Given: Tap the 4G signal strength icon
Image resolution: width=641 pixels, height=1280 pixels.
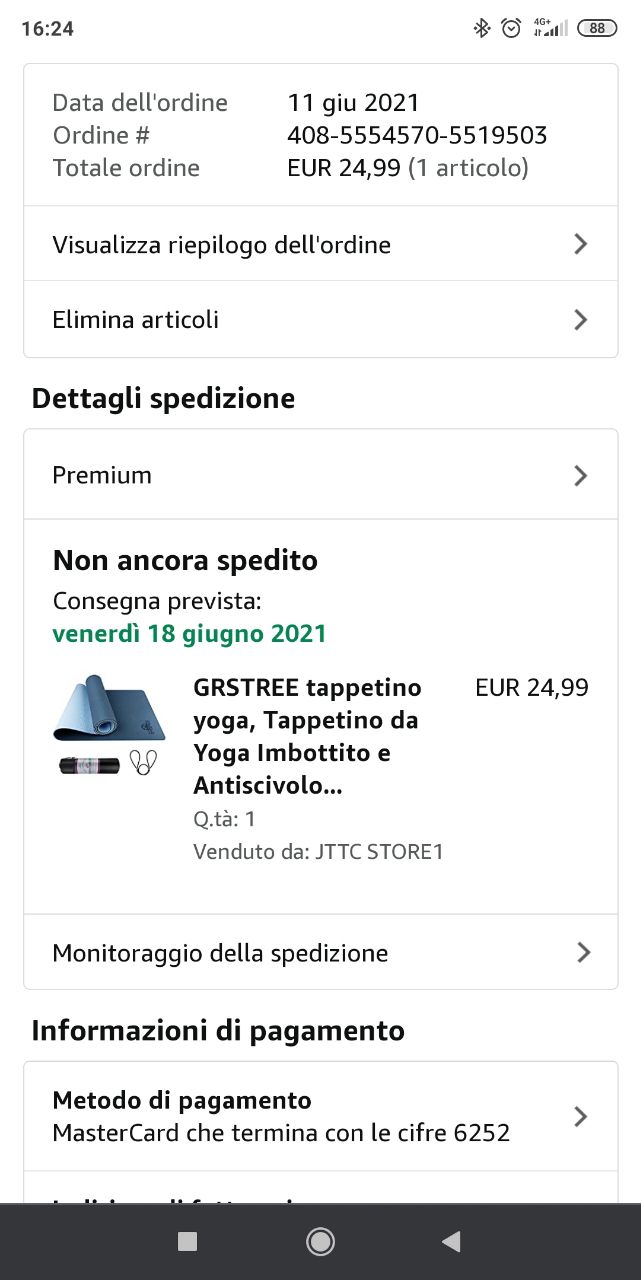Looking at the screenshot, I should click(551, 28).
